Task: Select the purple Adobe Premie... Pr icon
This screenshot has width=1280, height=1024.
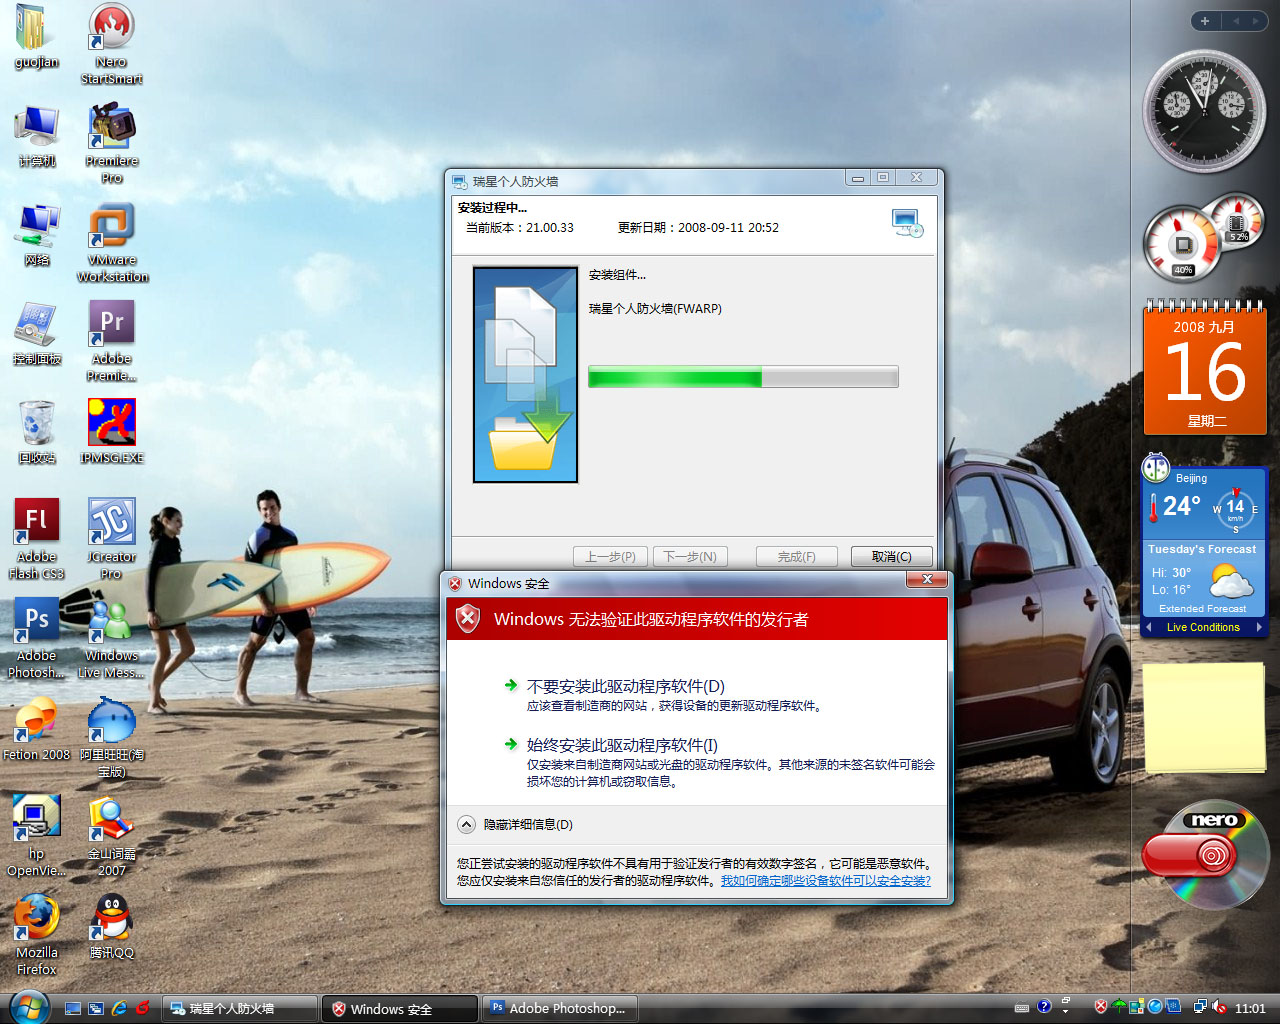Action: 112,341
